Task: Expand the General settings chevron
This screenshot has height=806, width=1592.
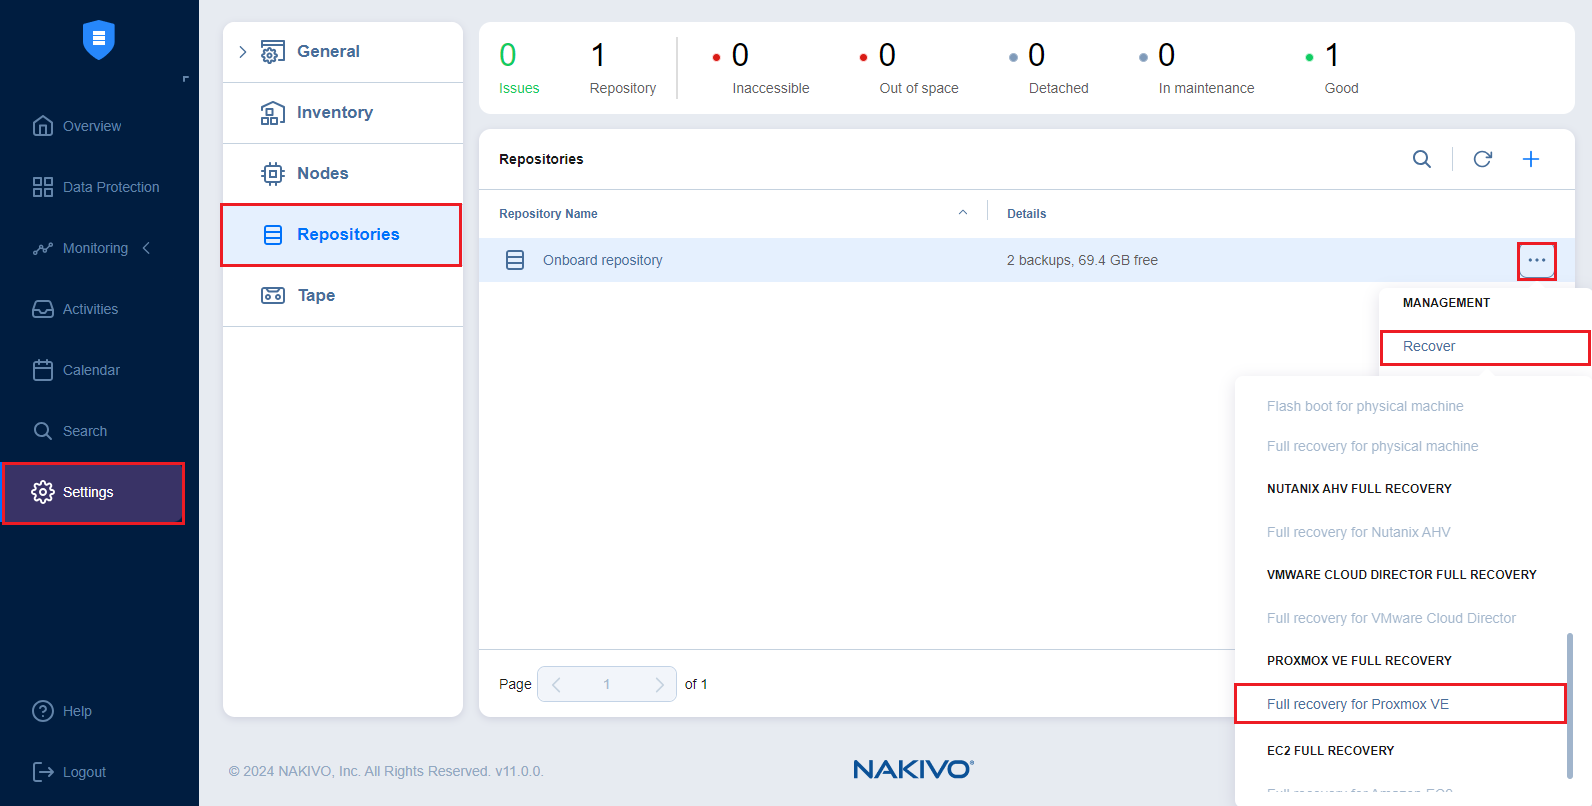Action: click(242, 52)
